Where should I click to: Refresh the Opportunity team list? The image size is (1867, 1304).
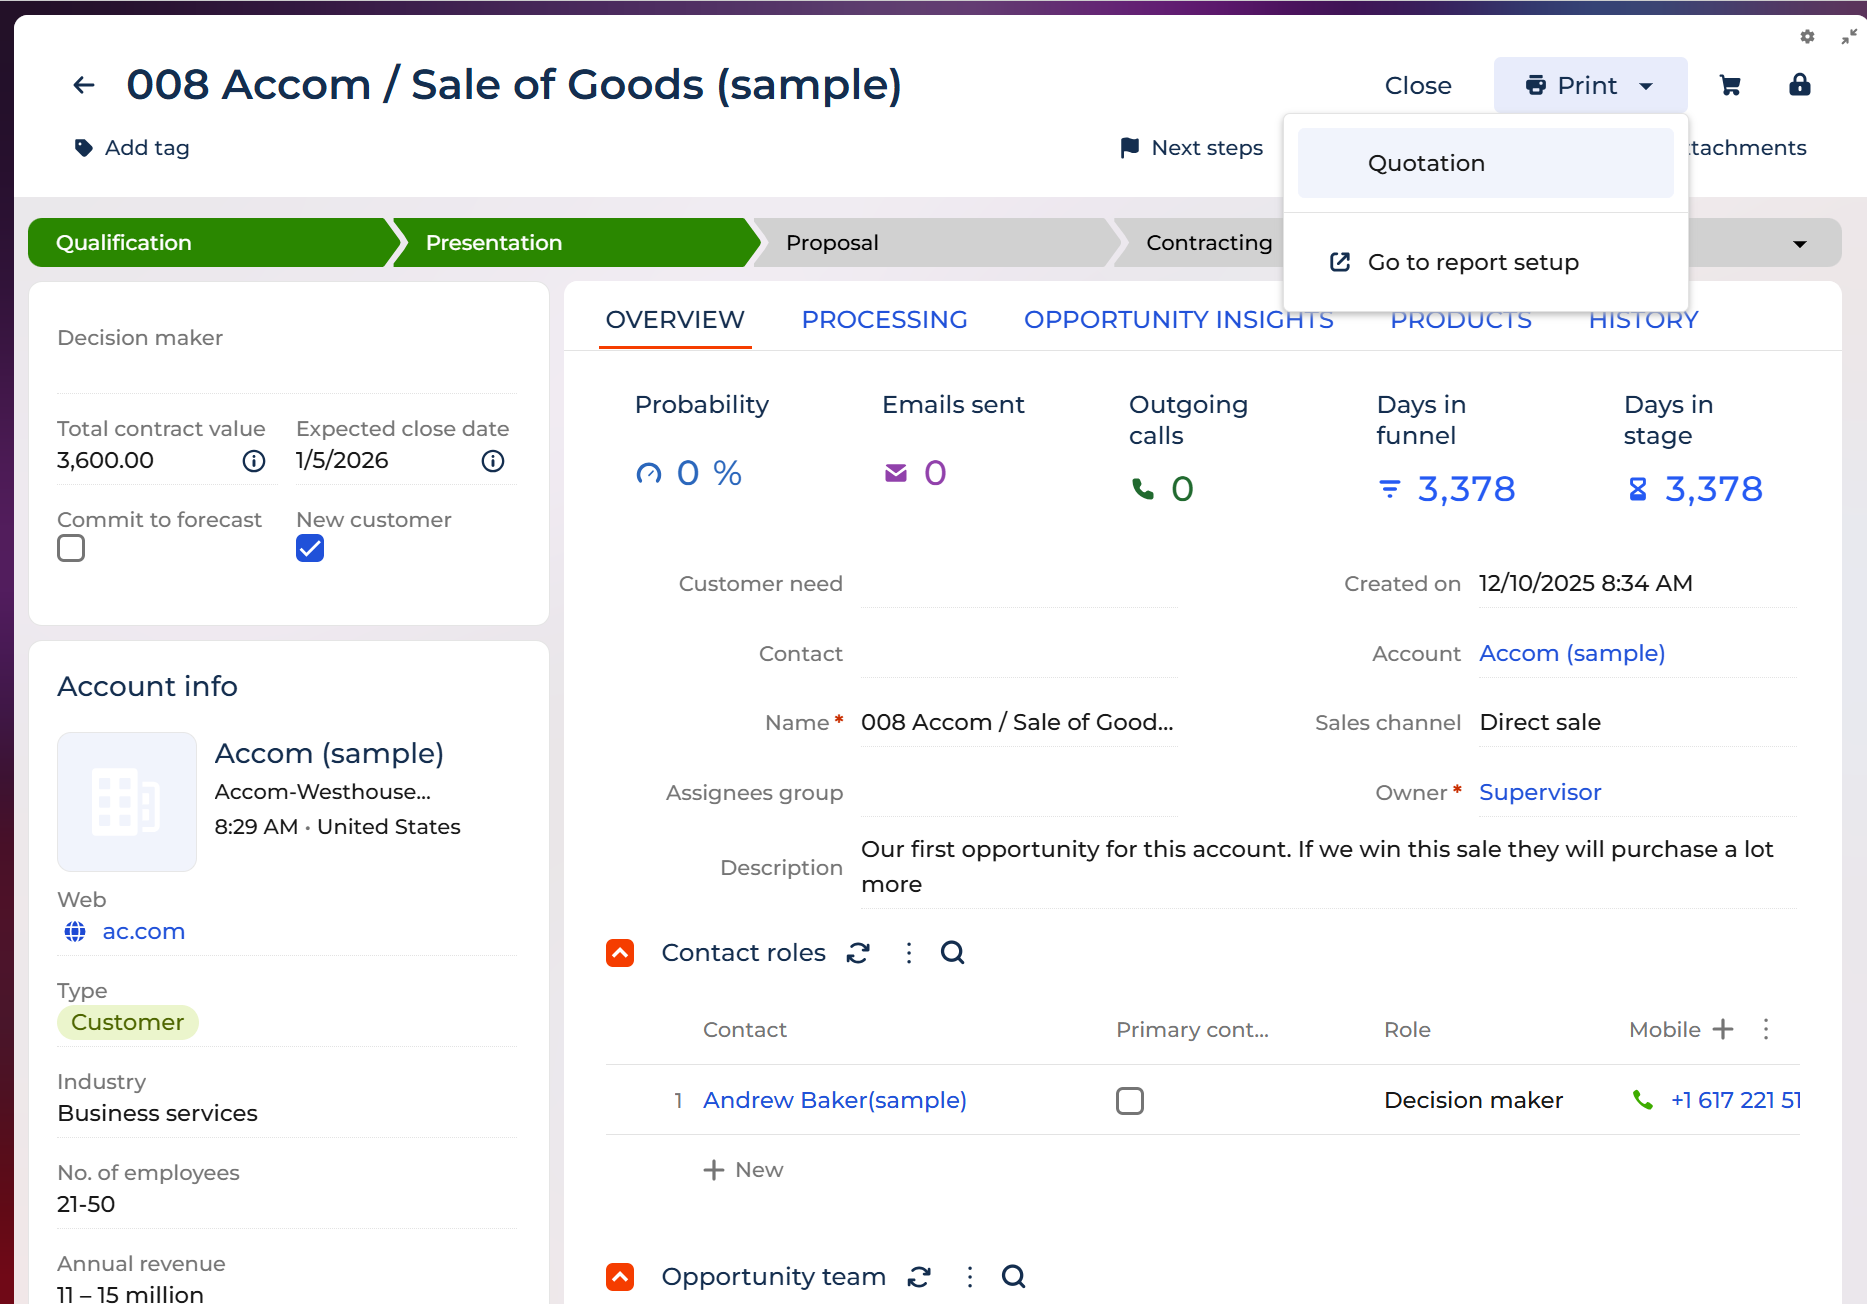point(919,1277)
